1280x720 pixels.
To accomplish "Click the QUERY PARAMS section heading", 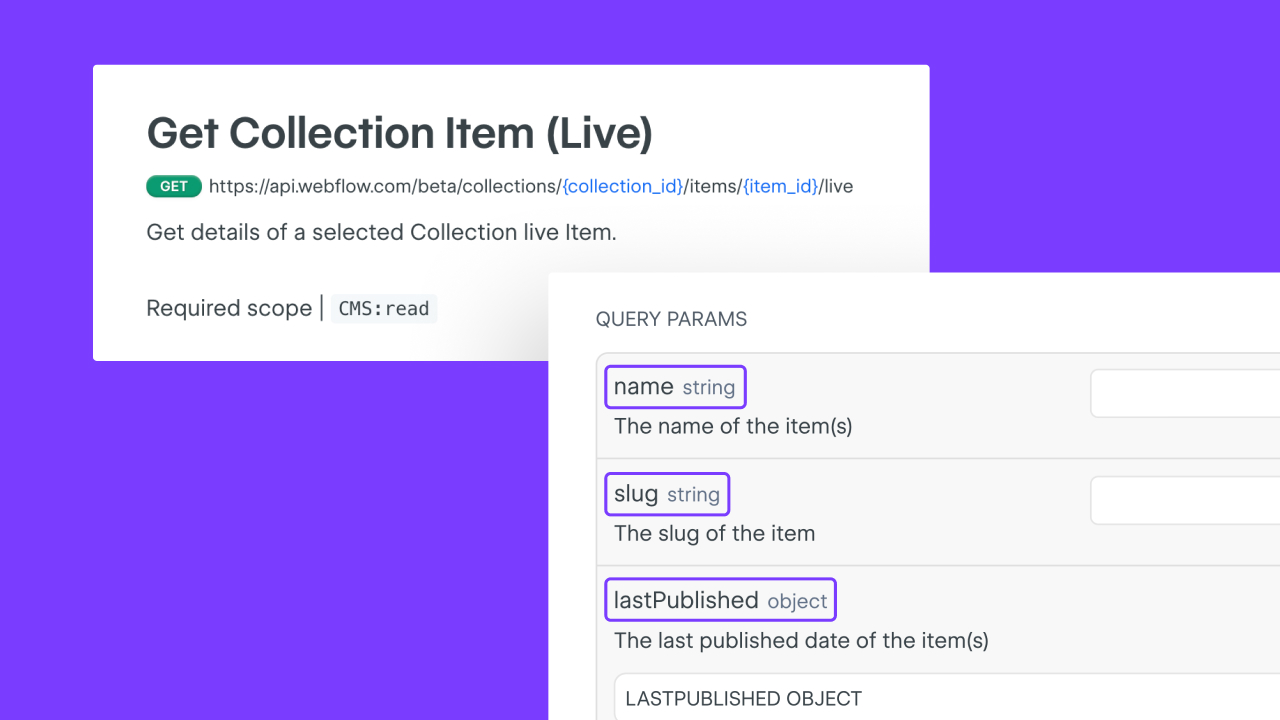I will pyautogui.click(x=671, y=319).
